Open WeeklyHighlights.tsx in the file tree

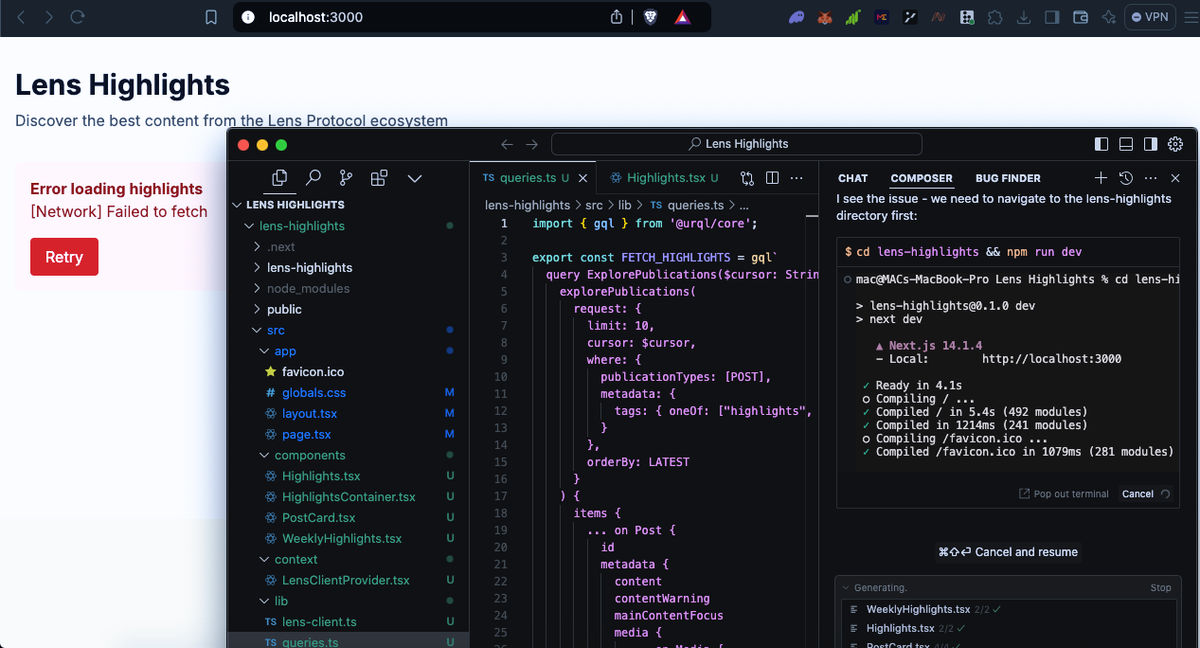click(346, 538)
